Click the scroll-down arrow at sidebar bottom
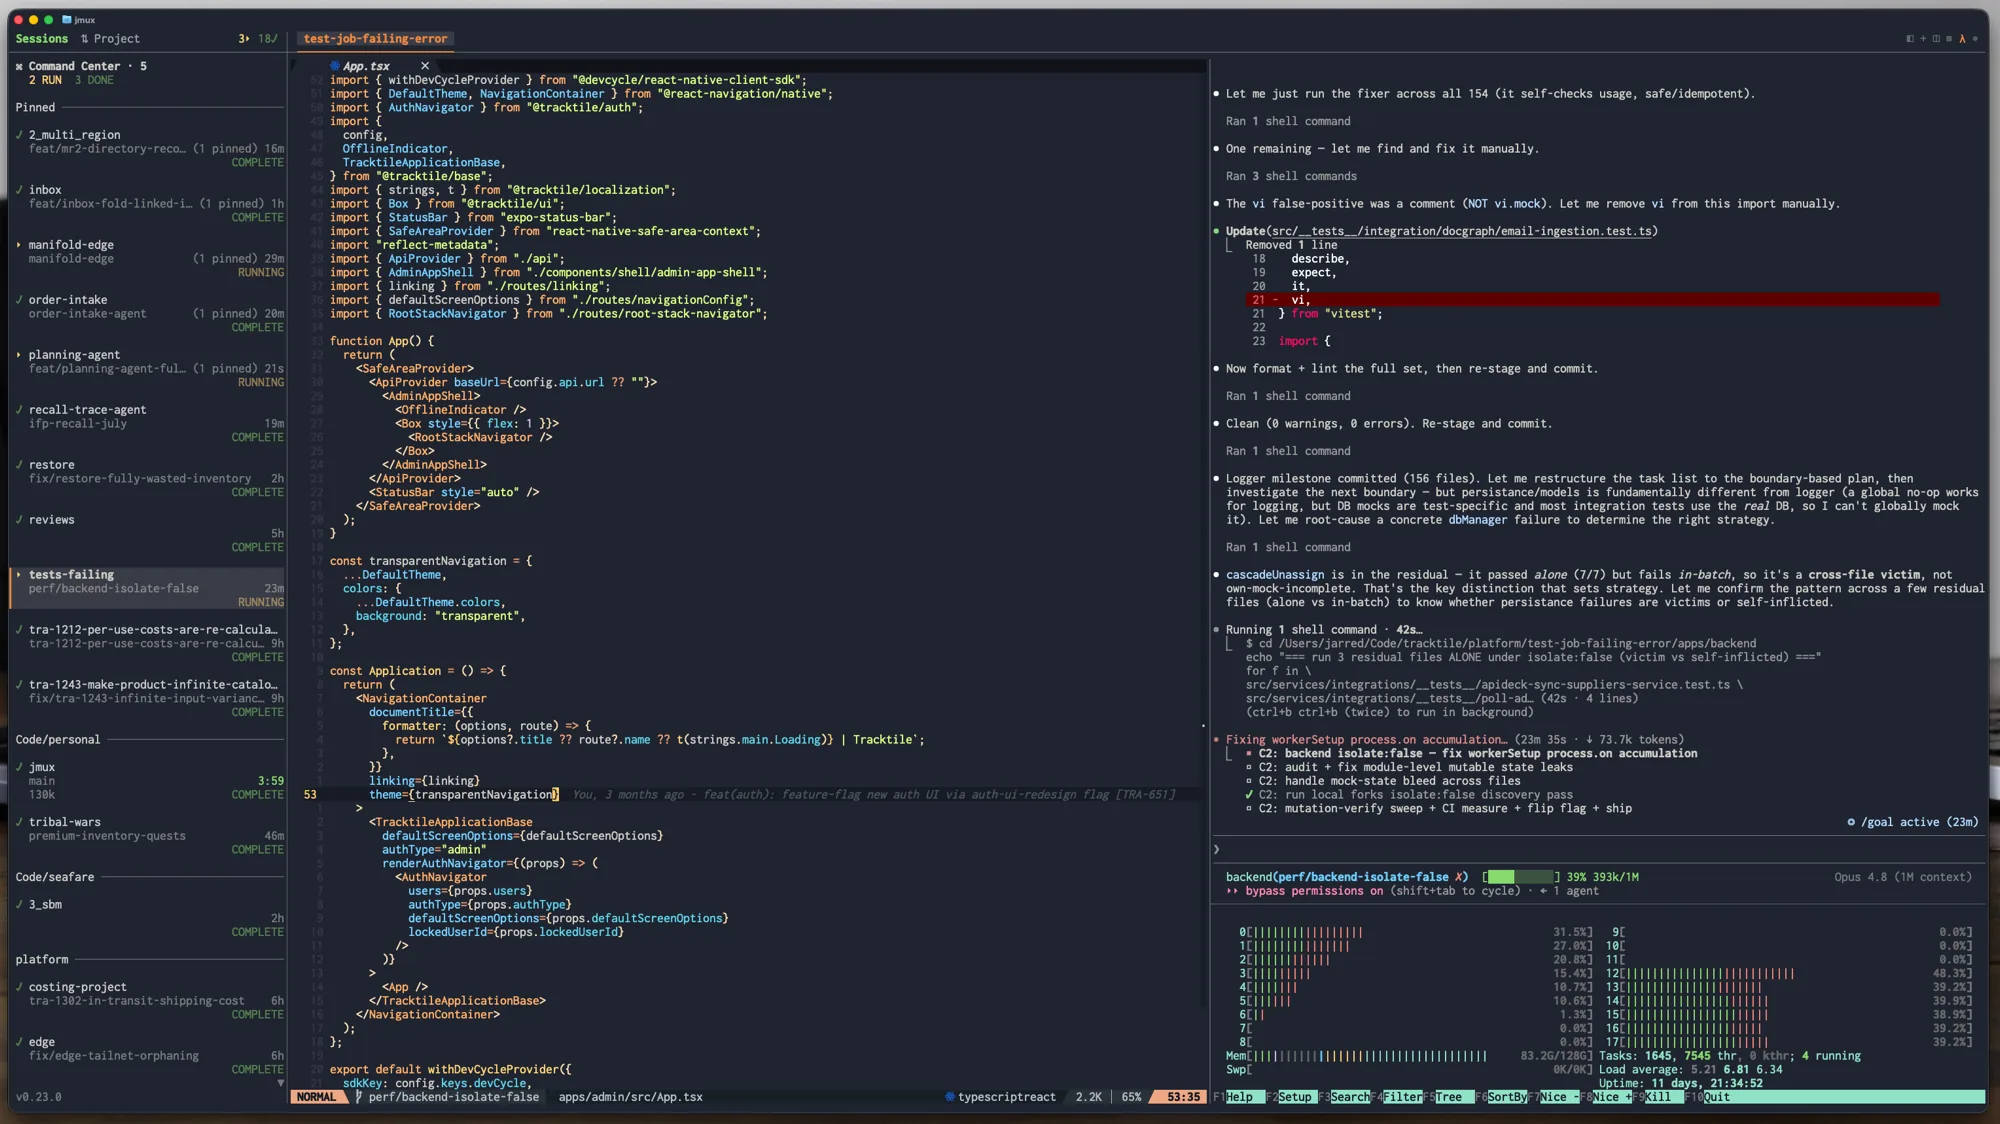The width and height of the screenshot is (2000, 1124). (x=281, y=1083)
